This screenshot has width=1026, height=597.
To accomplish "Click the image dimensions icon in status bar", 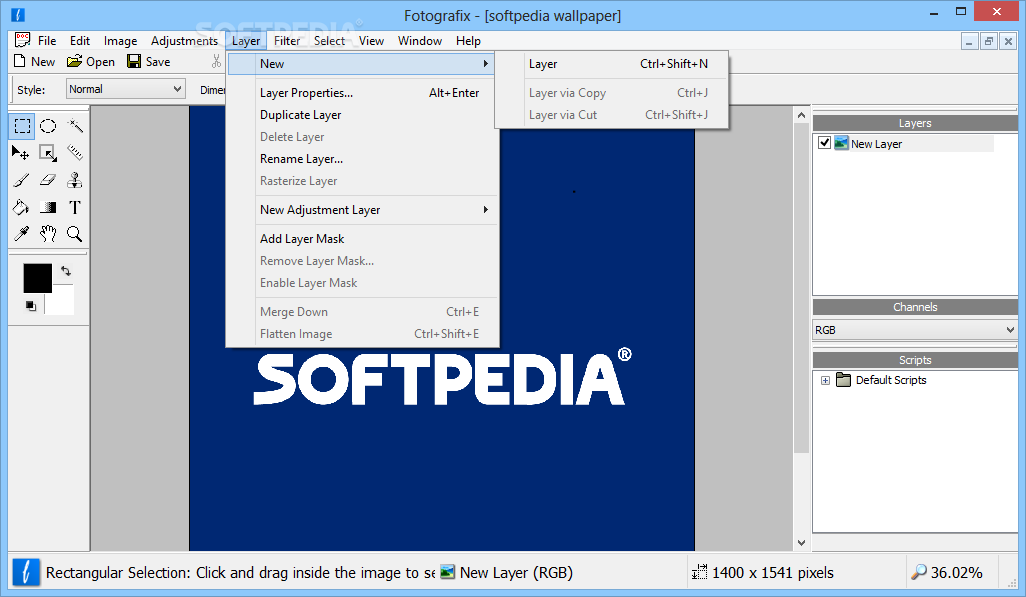I will (x=699, y=572).
